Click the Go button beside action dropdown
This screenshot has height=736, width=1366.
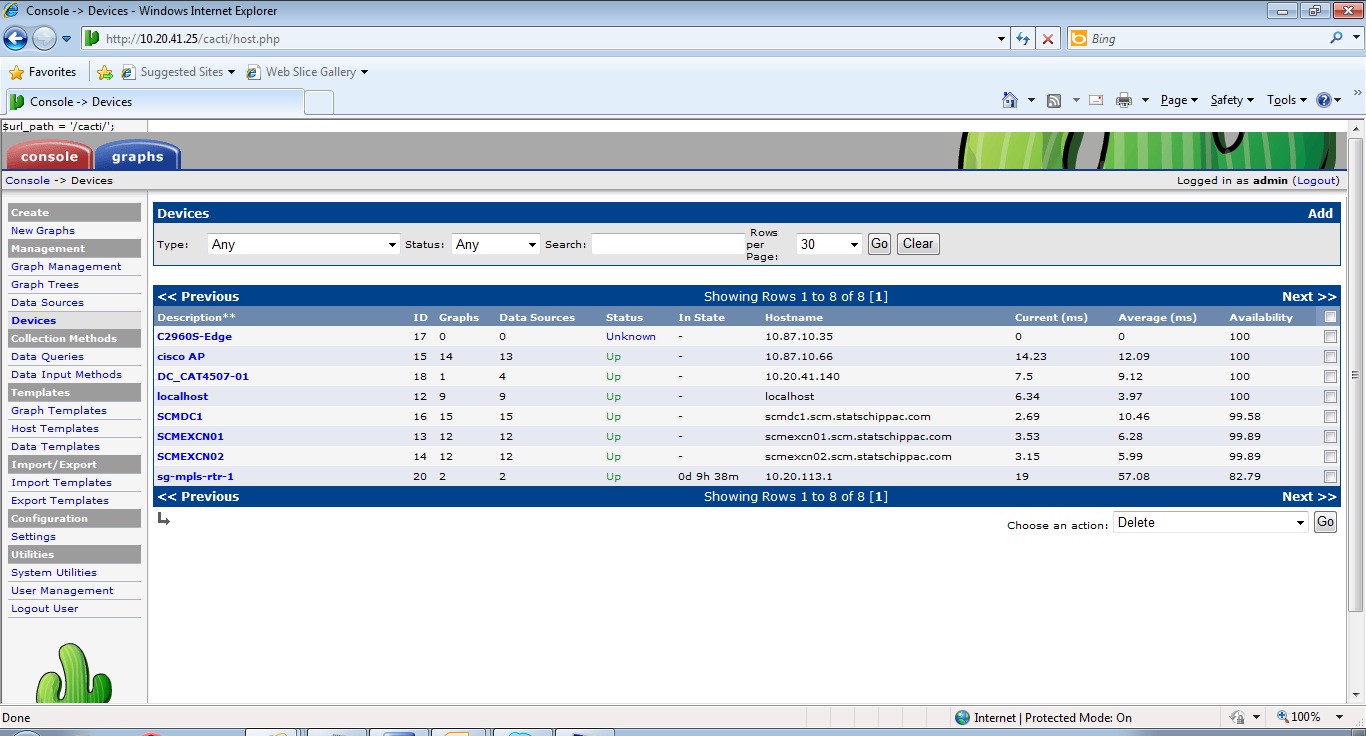coord(1325,522)
